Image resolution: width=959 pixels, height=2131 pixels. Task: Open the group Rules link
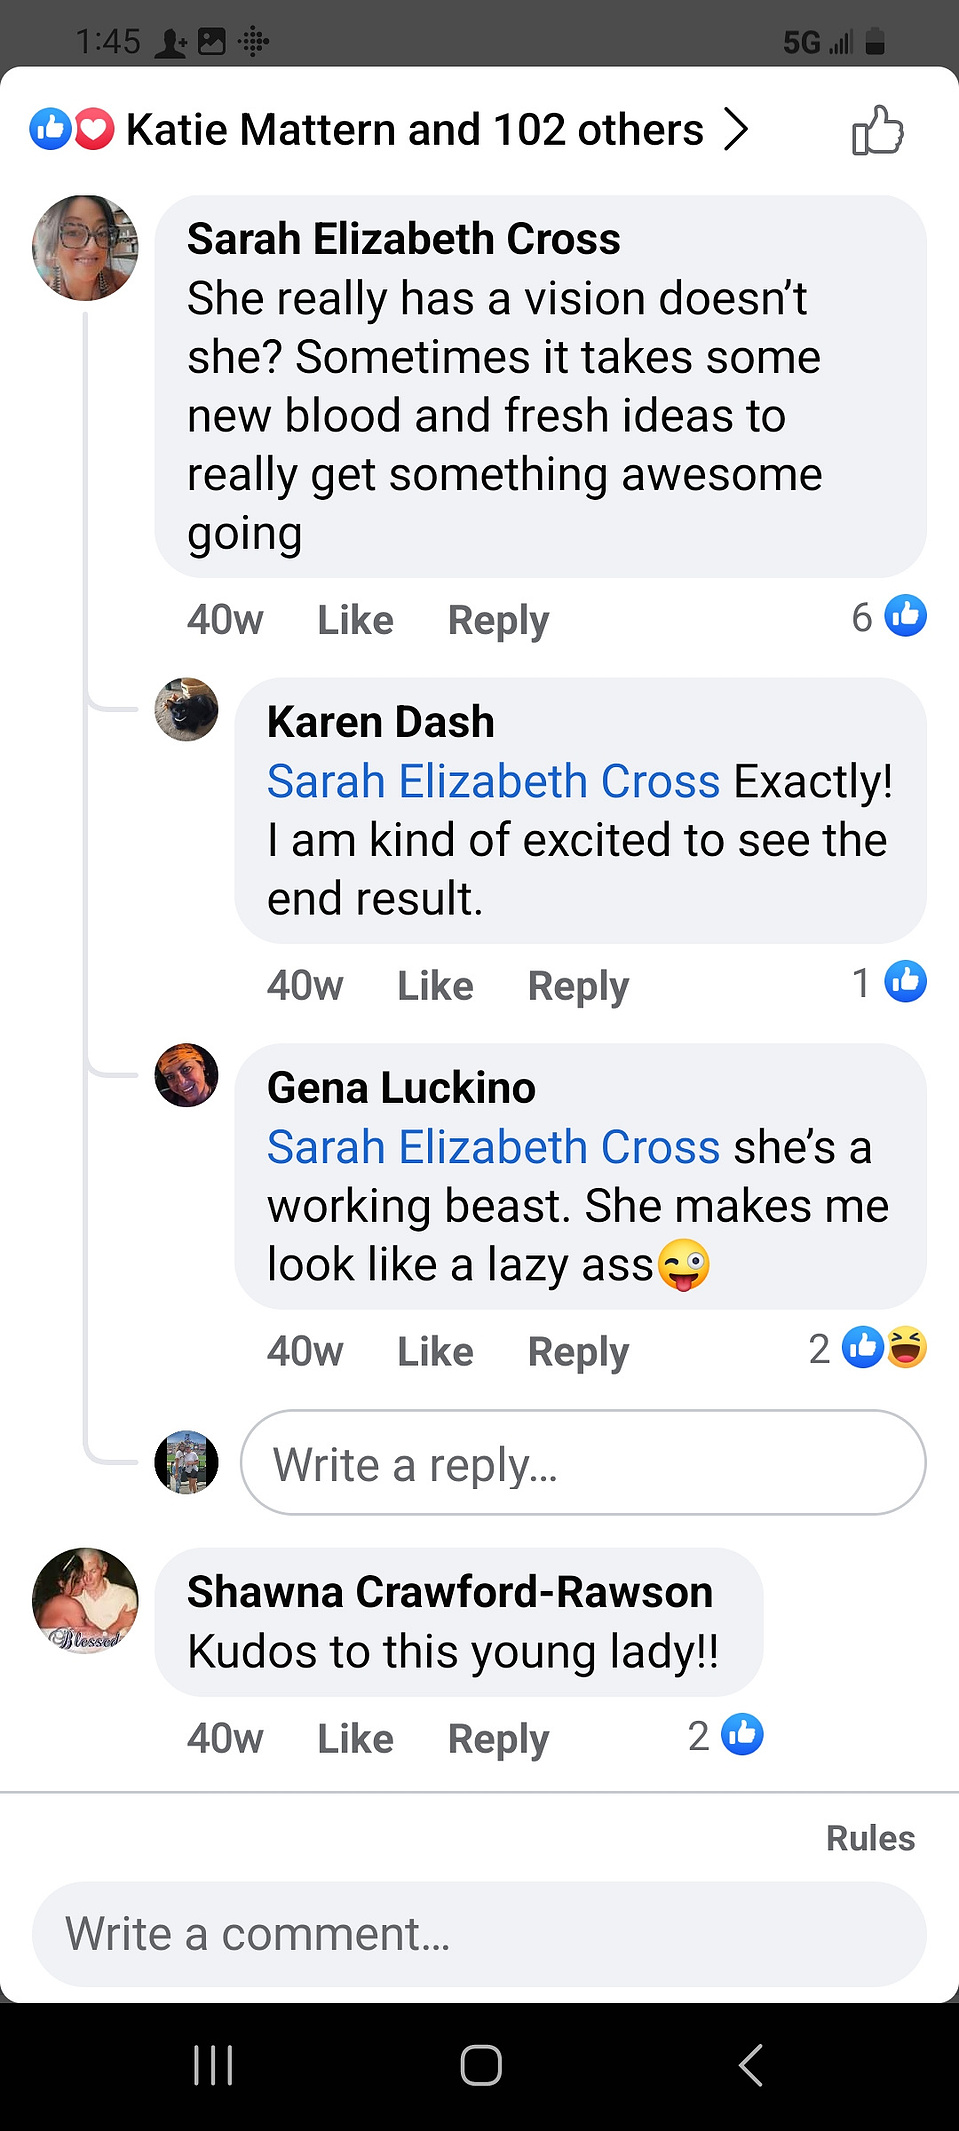point(870,1838)
